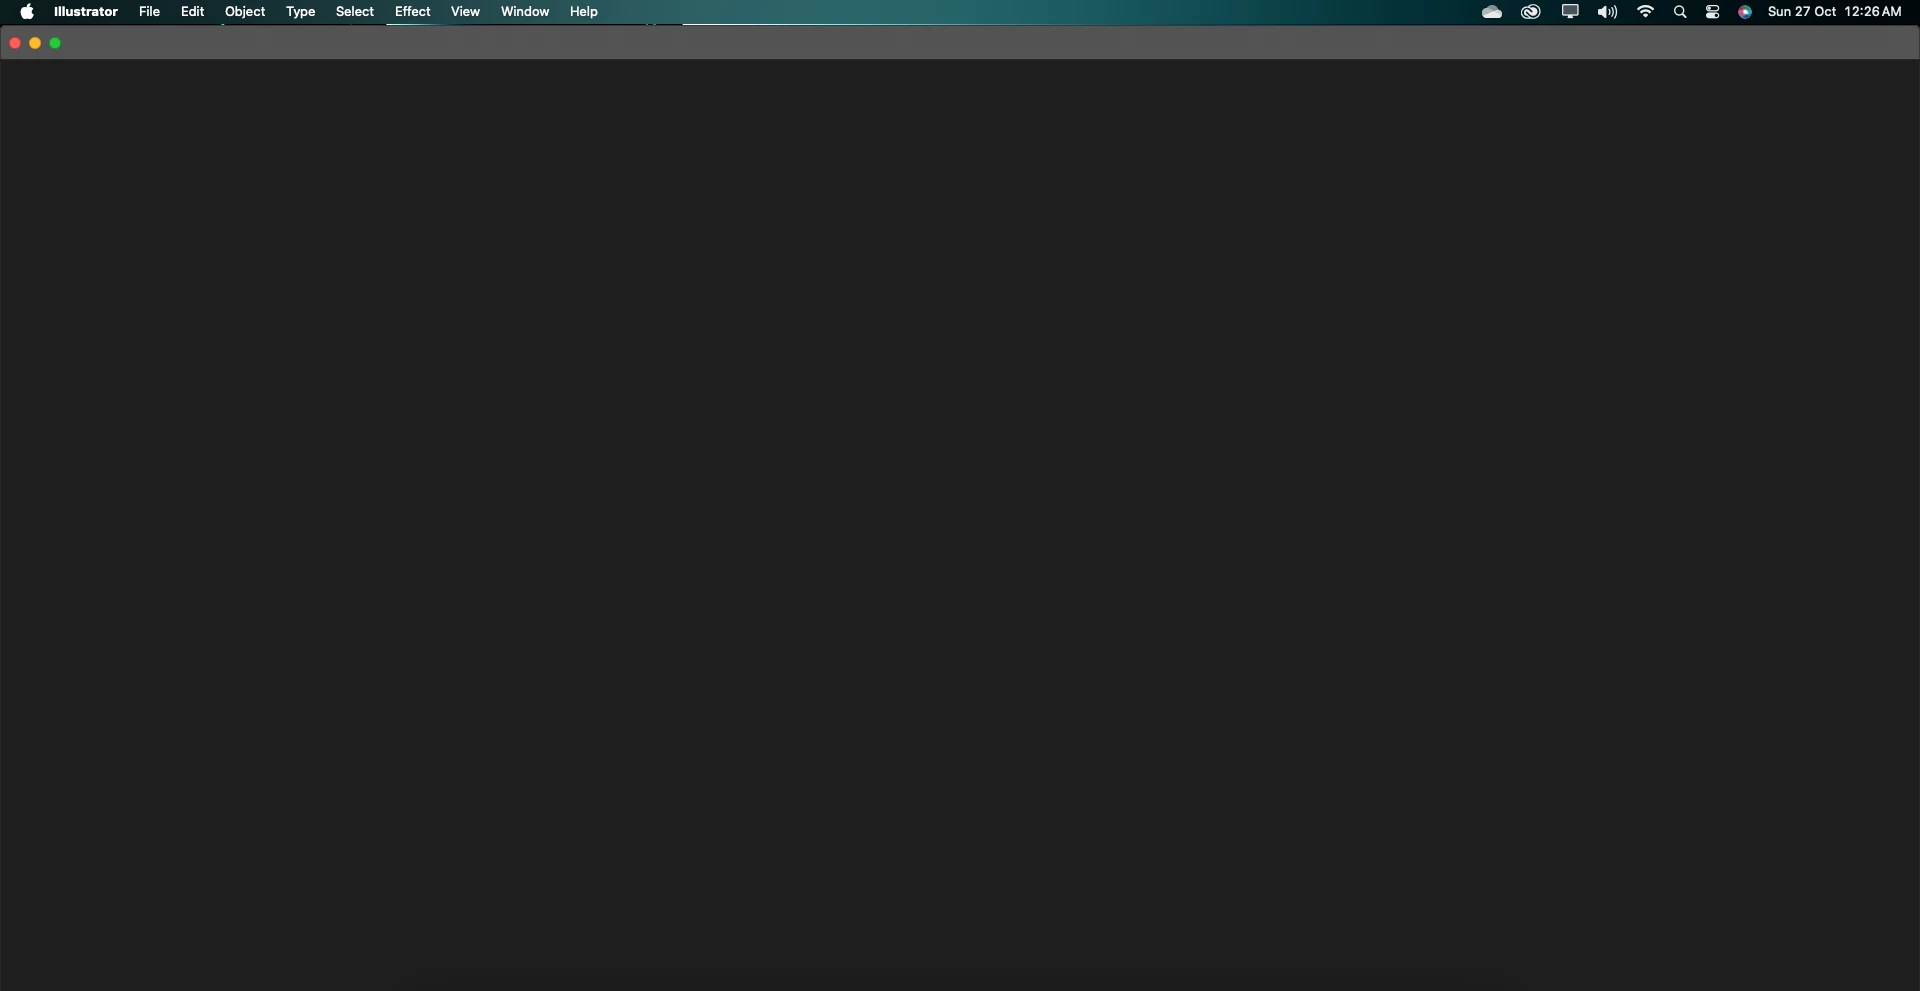This screenshot has height=991, width=1920.
Task: Close the Illustrator window with red button
Action: tap(15, 43)
